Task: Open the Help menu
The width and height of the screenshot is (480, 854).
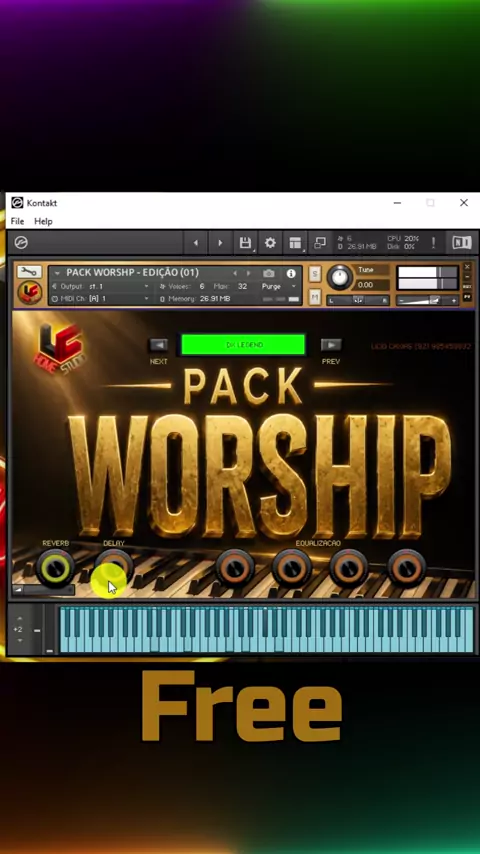Action: pos(43,221)
